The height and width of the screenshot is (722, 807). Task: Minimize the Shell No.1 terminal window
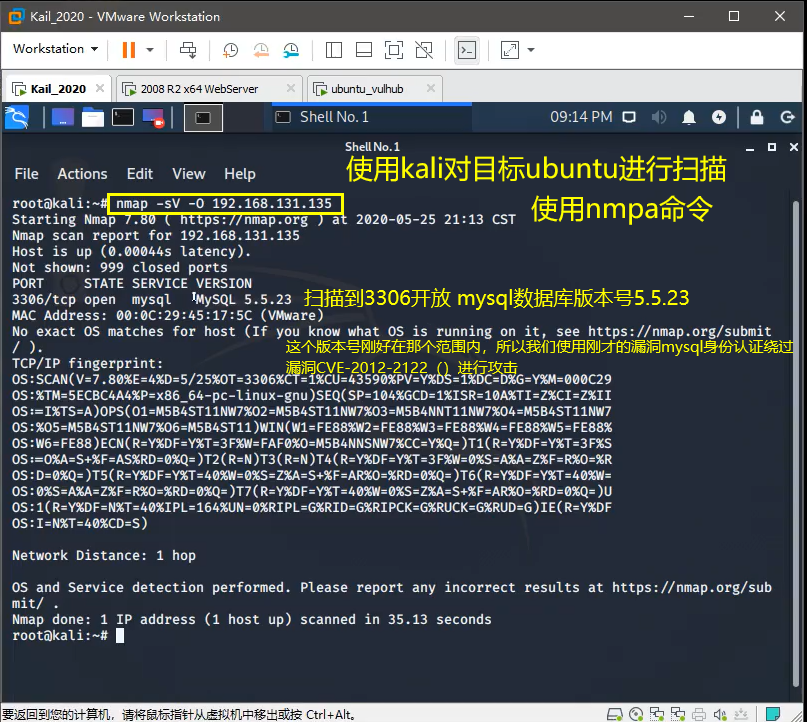tap(750, 148)
